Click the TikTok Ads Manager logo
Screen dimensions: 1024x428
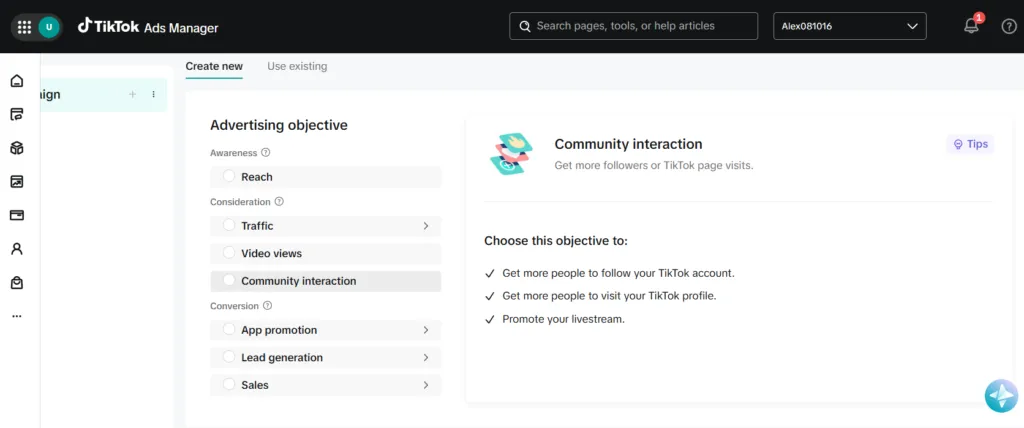148,27
